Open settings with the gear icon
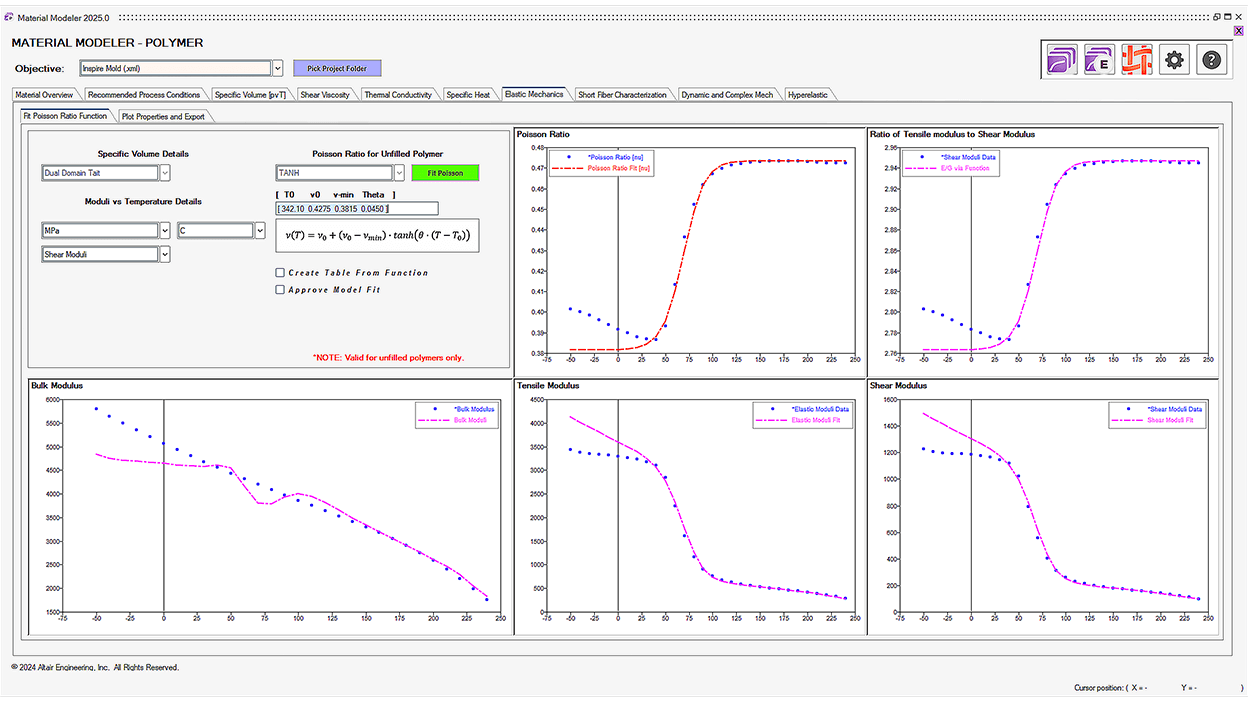This screenshot has width=1248, height=702. [1174, 60]
